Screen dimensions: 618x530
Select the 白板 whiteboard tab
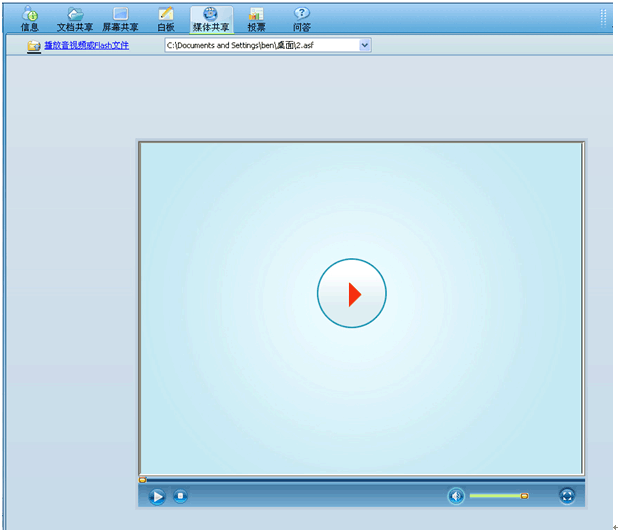point(166,19)
